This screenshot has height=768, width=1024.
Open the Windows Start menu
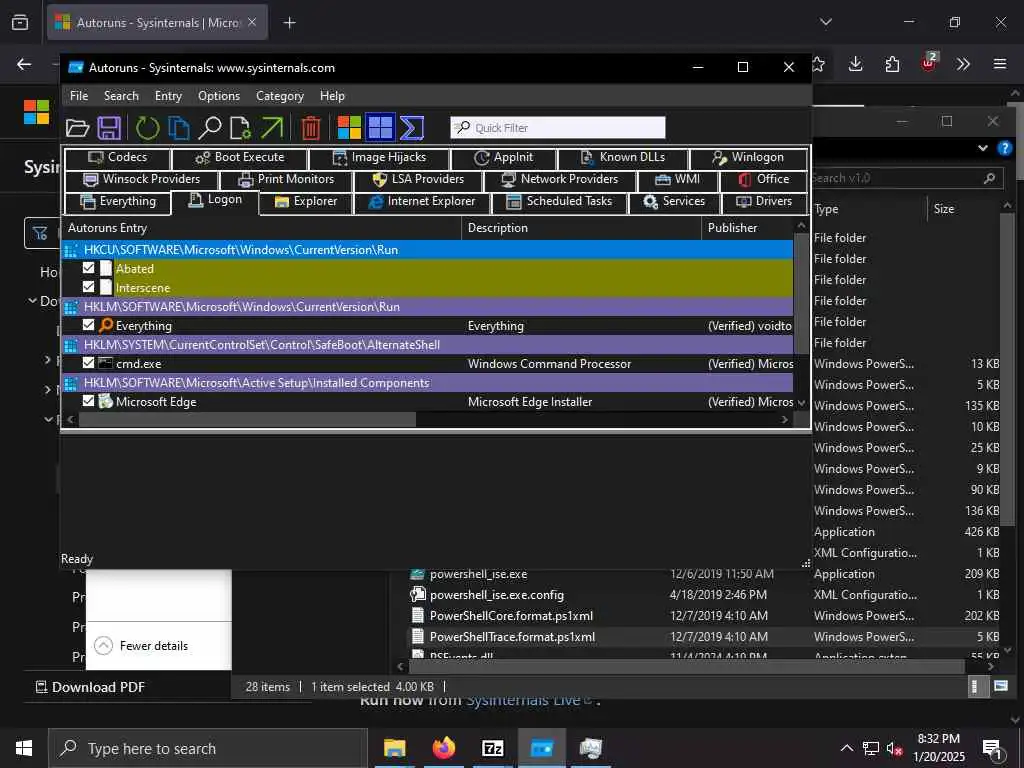(24, 748)
